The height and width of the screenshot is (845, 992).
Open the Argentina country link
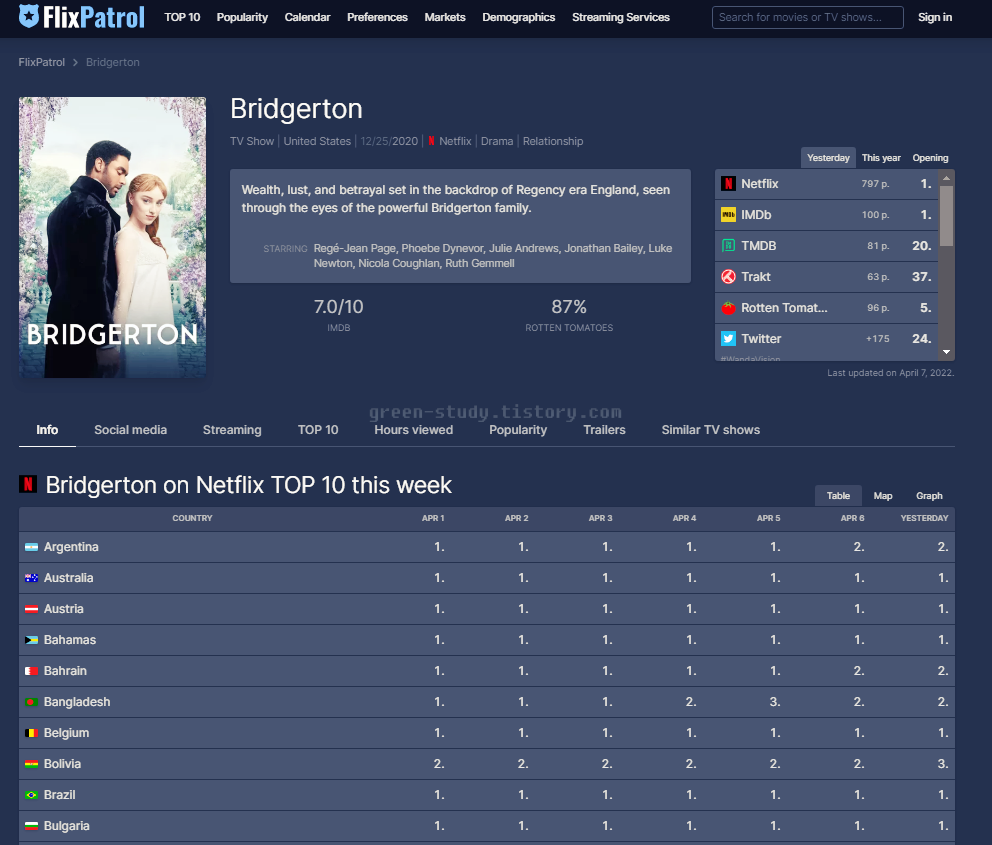pyautogui.click(x=71, y=547)
